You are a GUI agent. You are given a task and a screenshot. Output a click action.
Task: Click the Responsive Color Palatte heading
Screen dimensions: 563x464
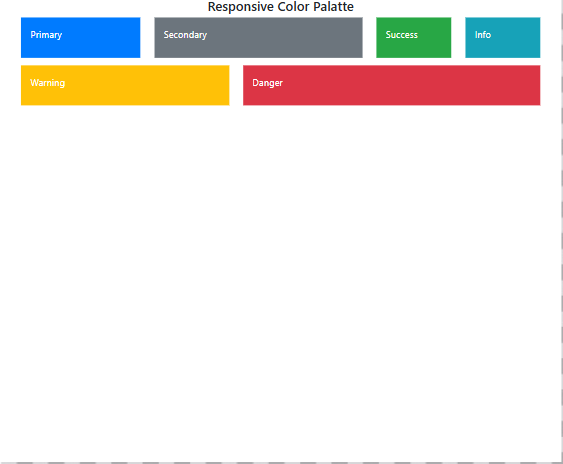pos(281,7)
